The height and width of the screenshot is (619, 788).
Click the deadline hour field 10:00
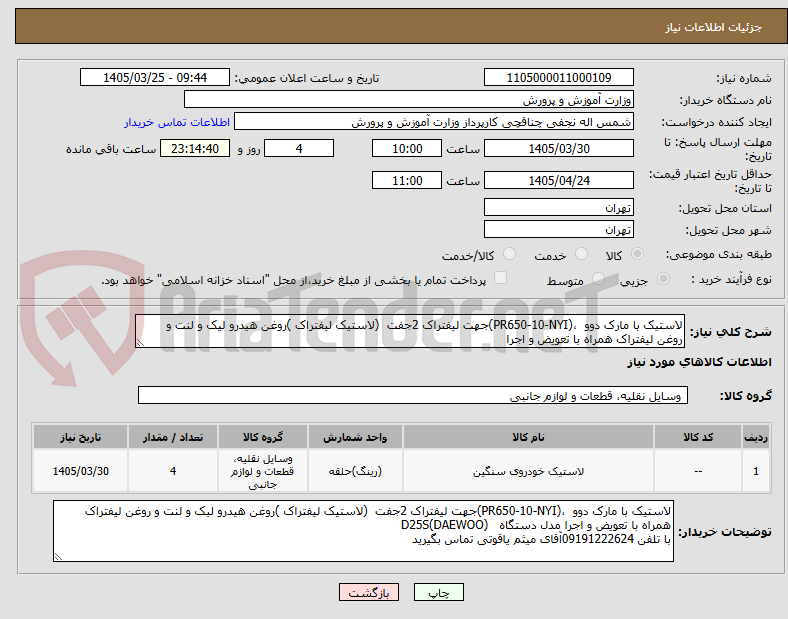[x=407, y=148]
